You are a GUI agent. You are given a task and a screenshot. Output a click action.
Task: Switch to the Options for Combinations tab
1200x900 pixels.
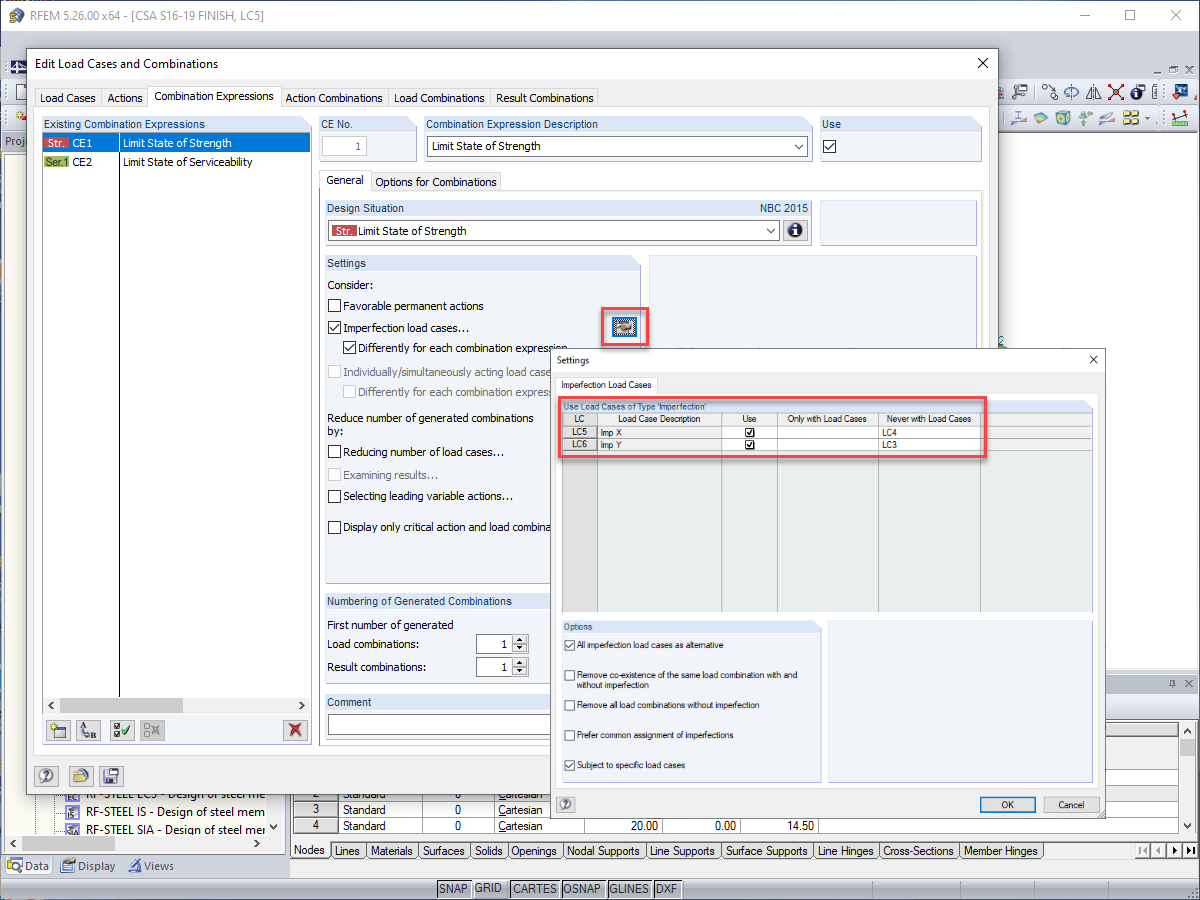pos(436,182)
